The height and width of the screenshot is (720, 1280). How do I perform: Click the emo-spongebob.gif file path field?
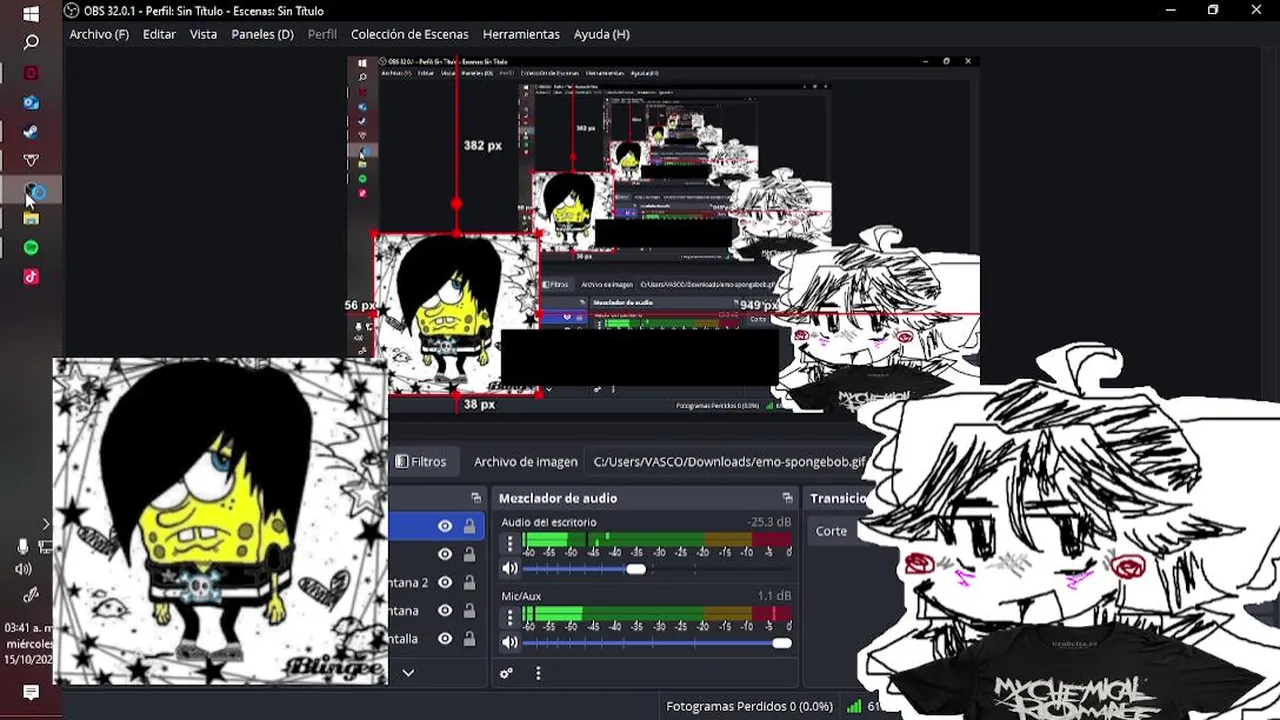[x=729, y=461]
